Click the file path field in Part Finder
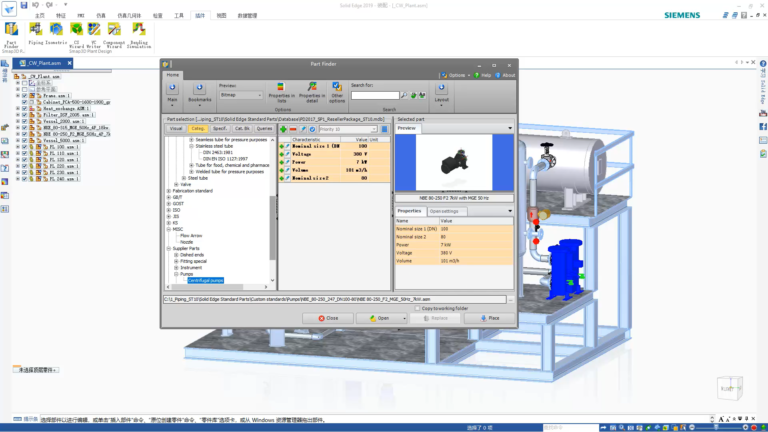The width and height of the screenshot is (768, 432). click(x=335, y=299)
